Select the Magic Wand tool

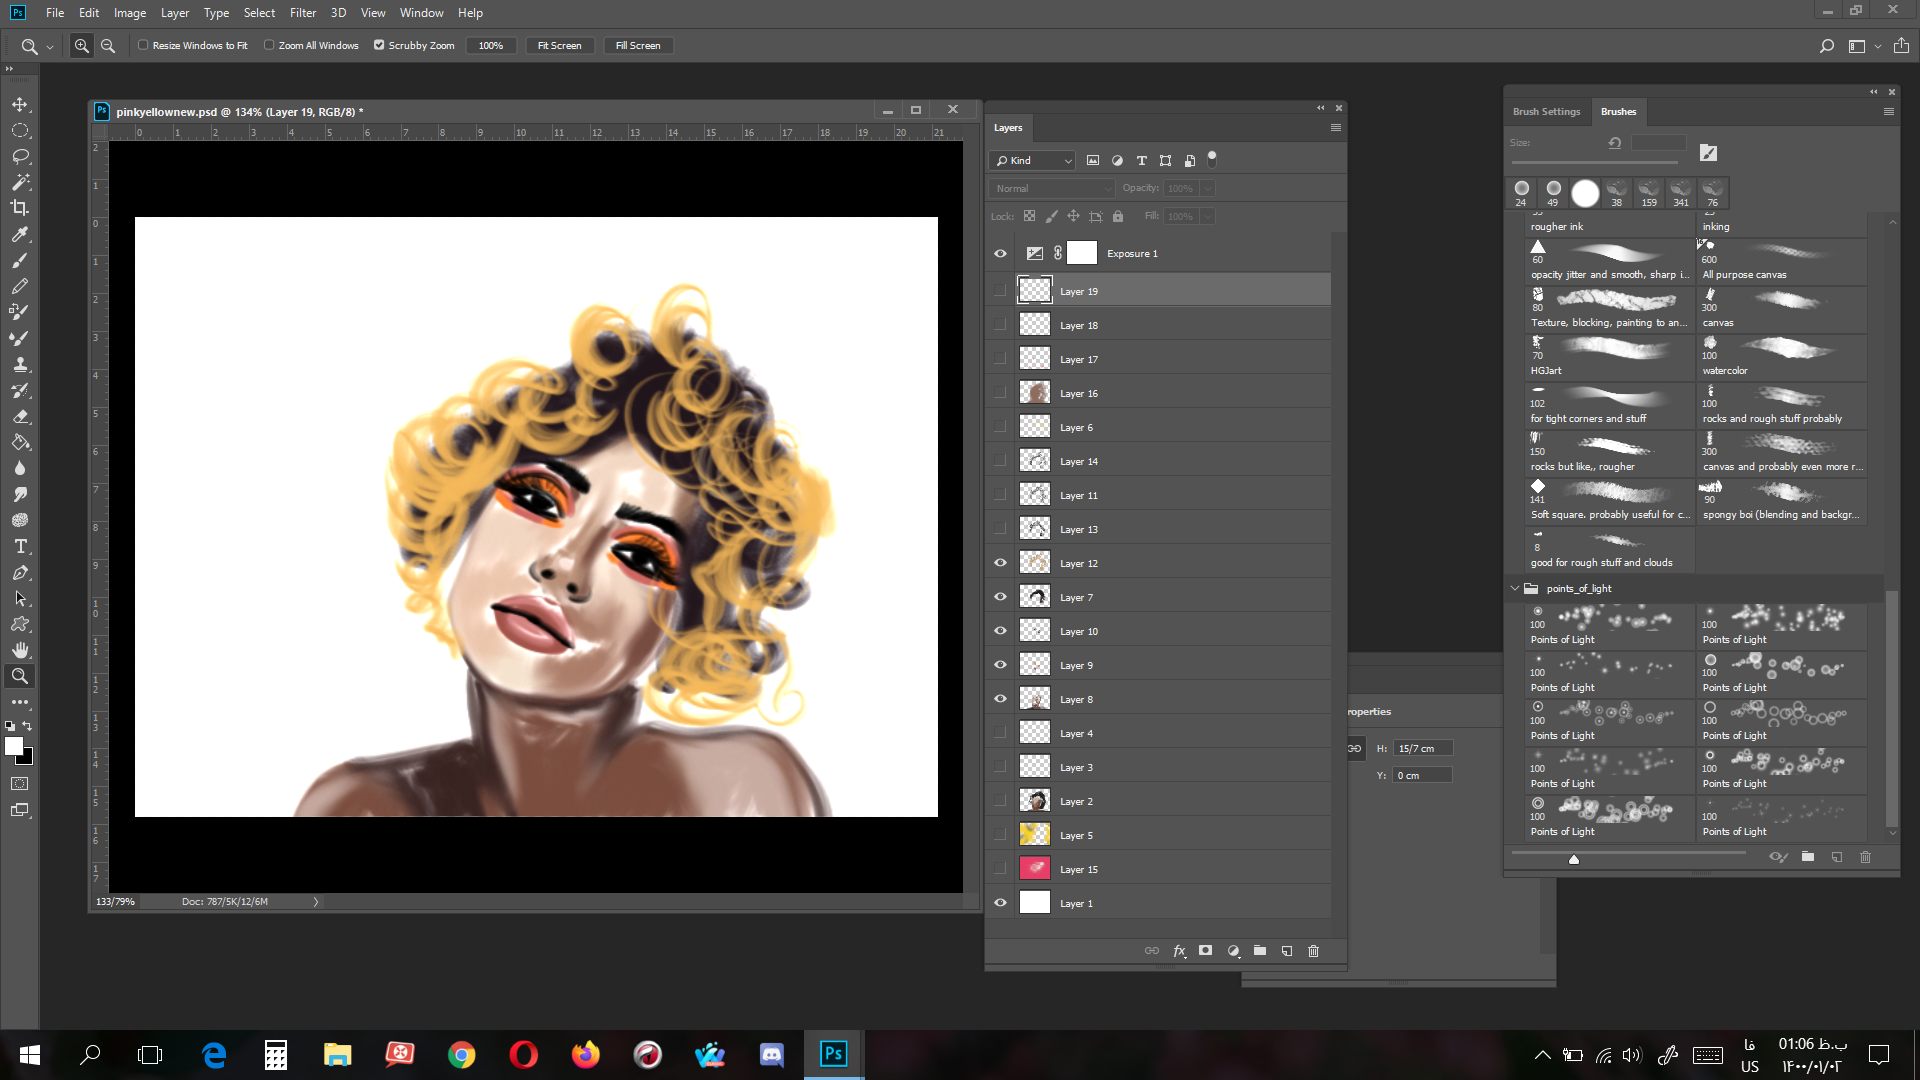[x=20, y=182]
